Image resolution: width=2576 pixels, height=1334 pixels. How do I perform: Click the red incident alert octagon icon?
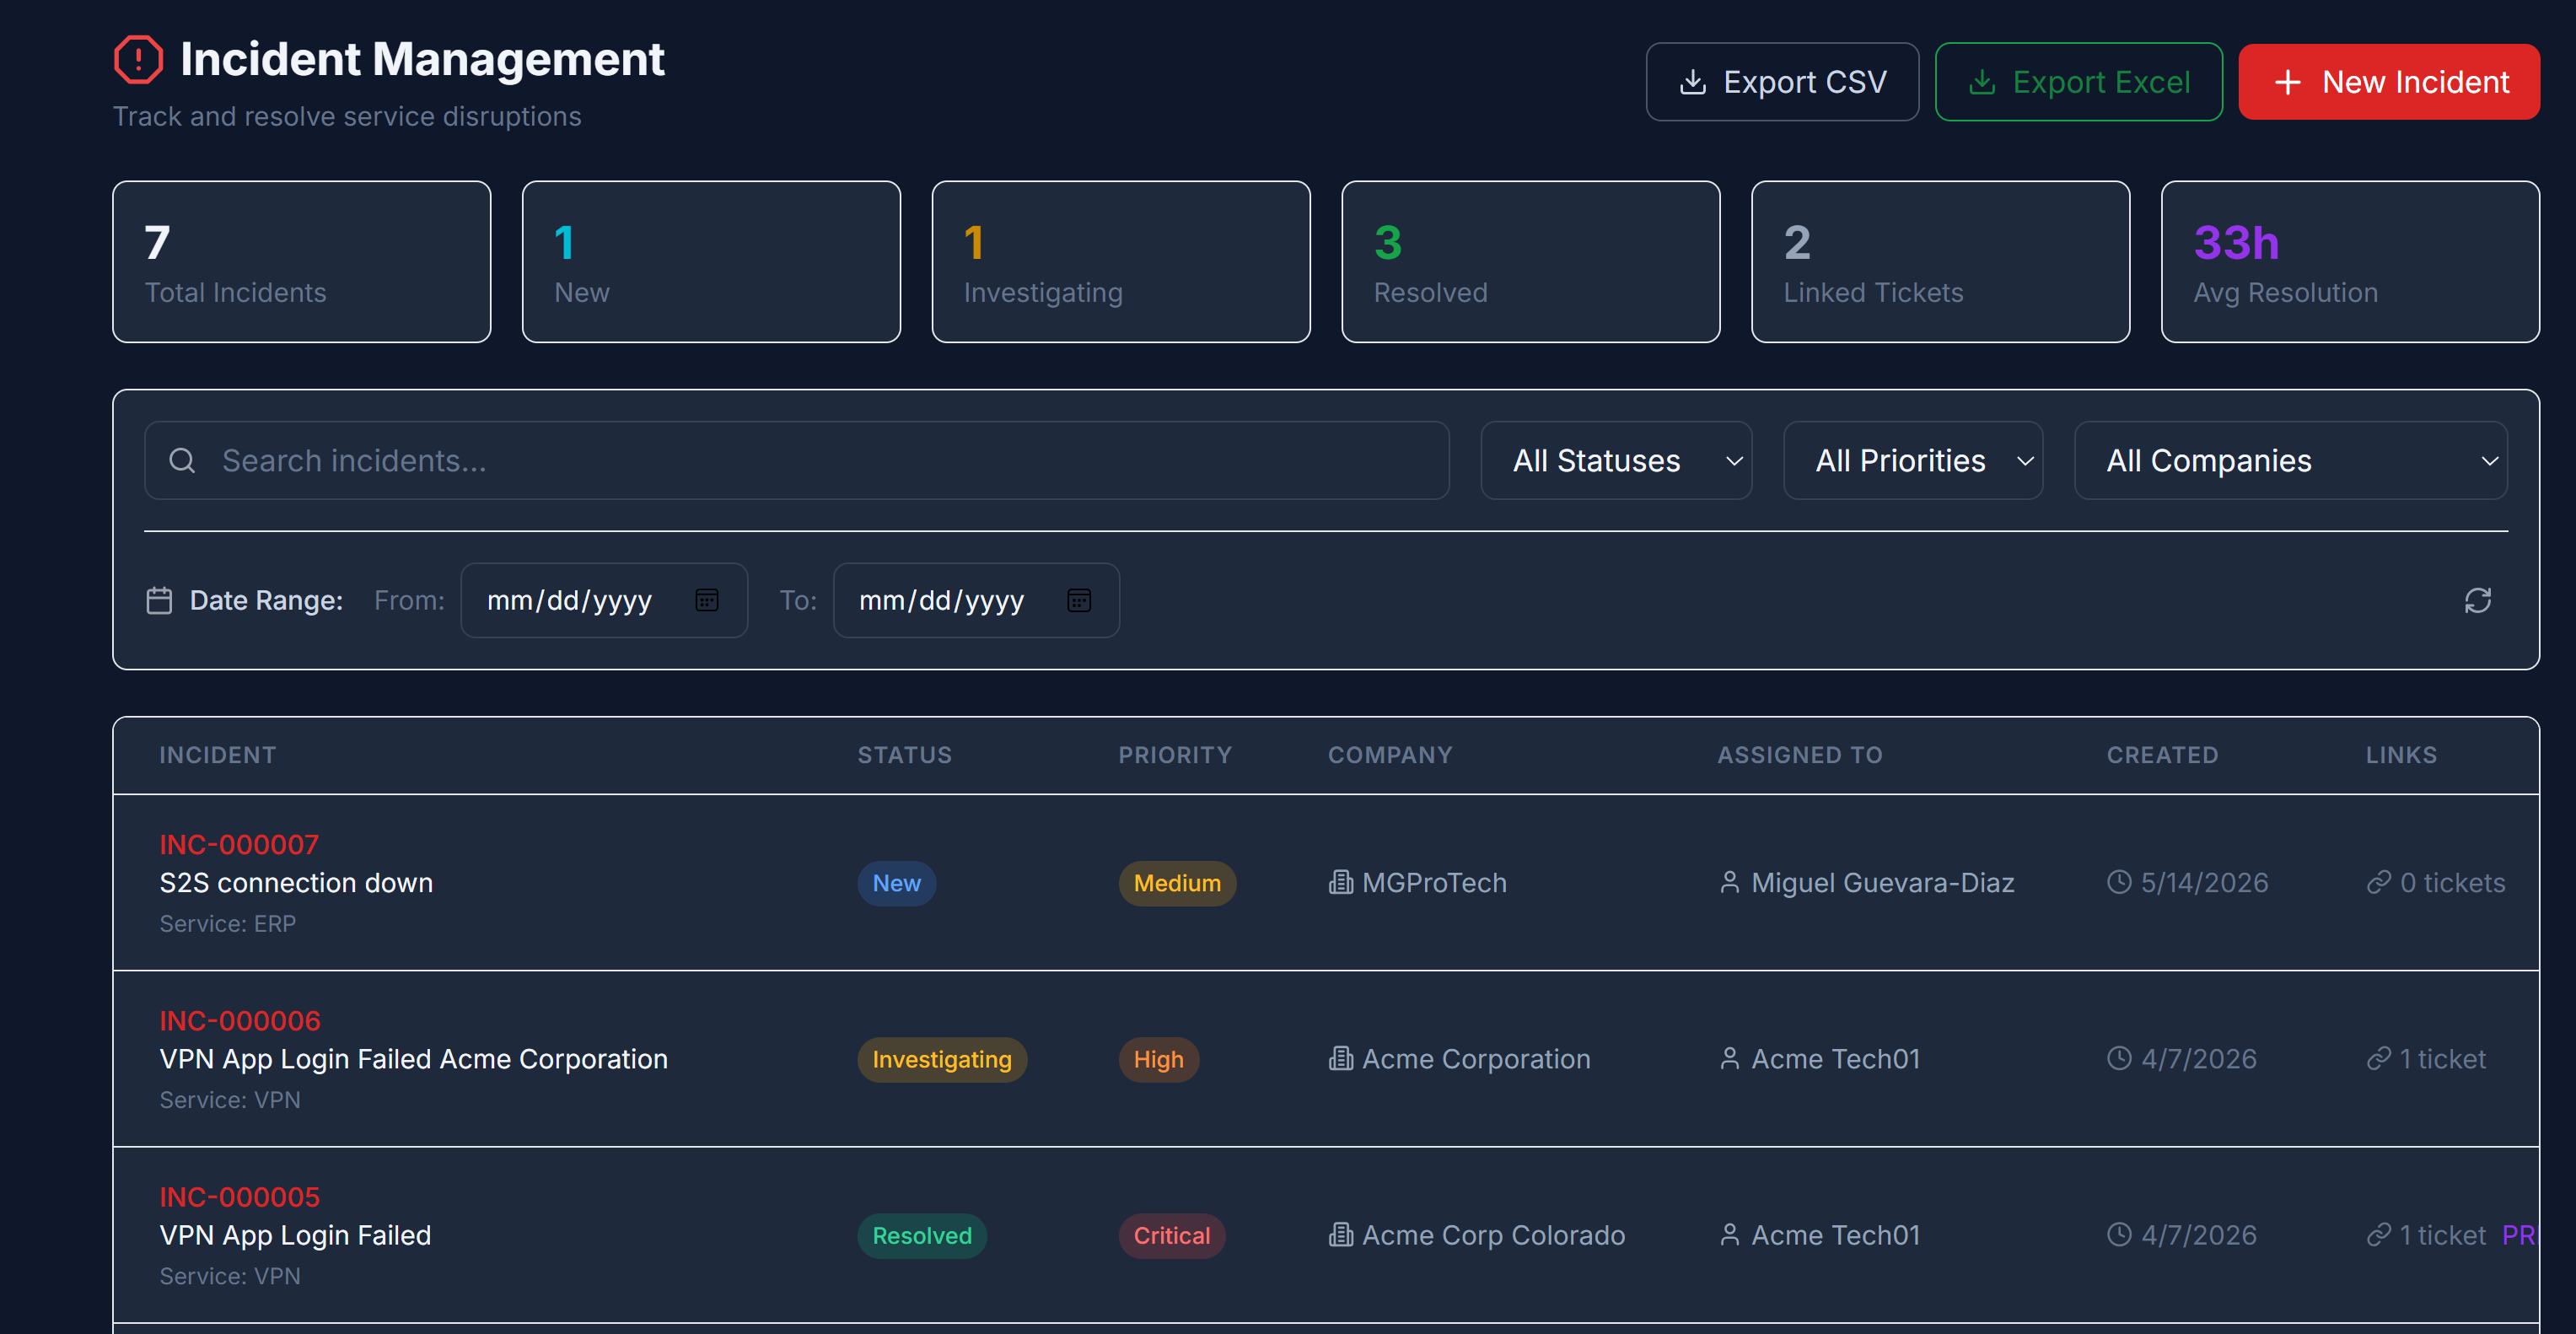point(138,59)
